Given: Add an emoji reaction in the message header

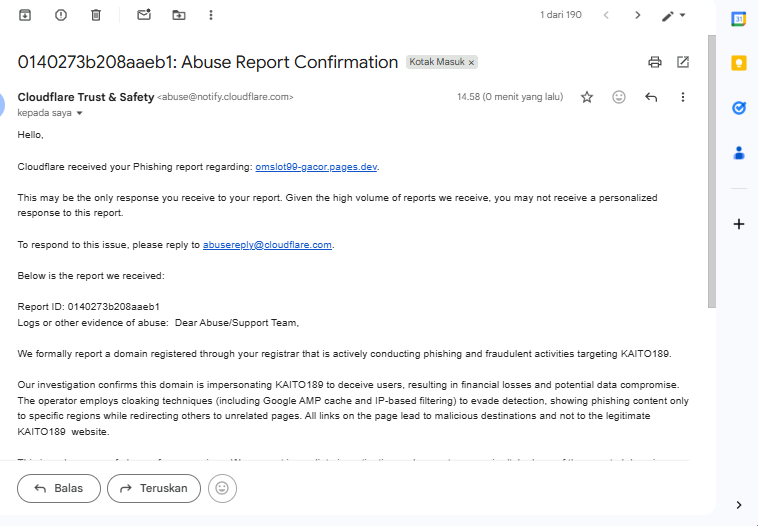Looking at the screenshot, I should [619, 97].
